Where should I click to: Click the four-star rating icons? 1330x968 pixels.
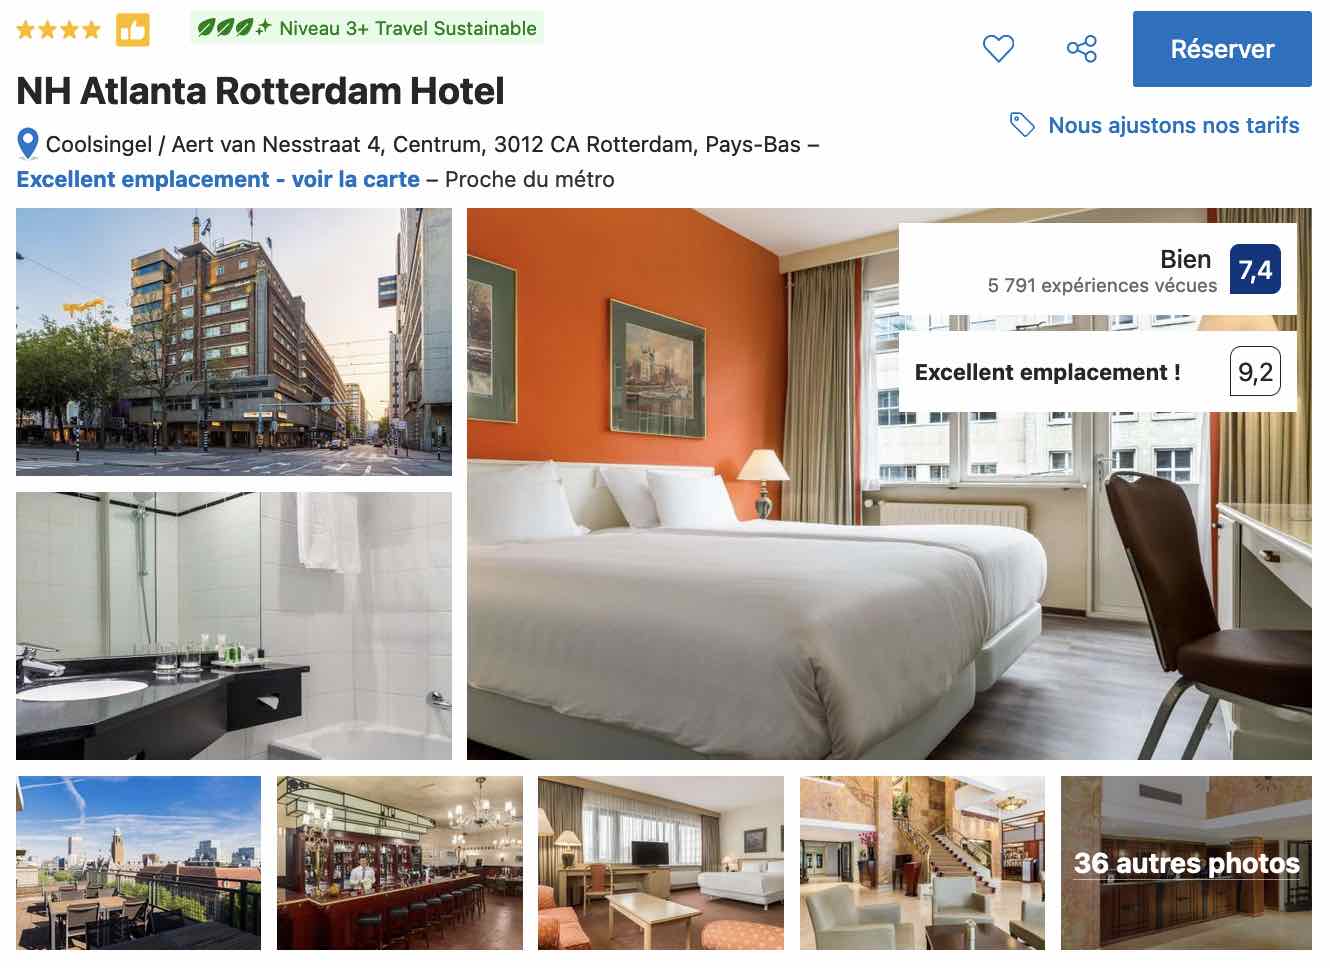click(x=59, y=30)
